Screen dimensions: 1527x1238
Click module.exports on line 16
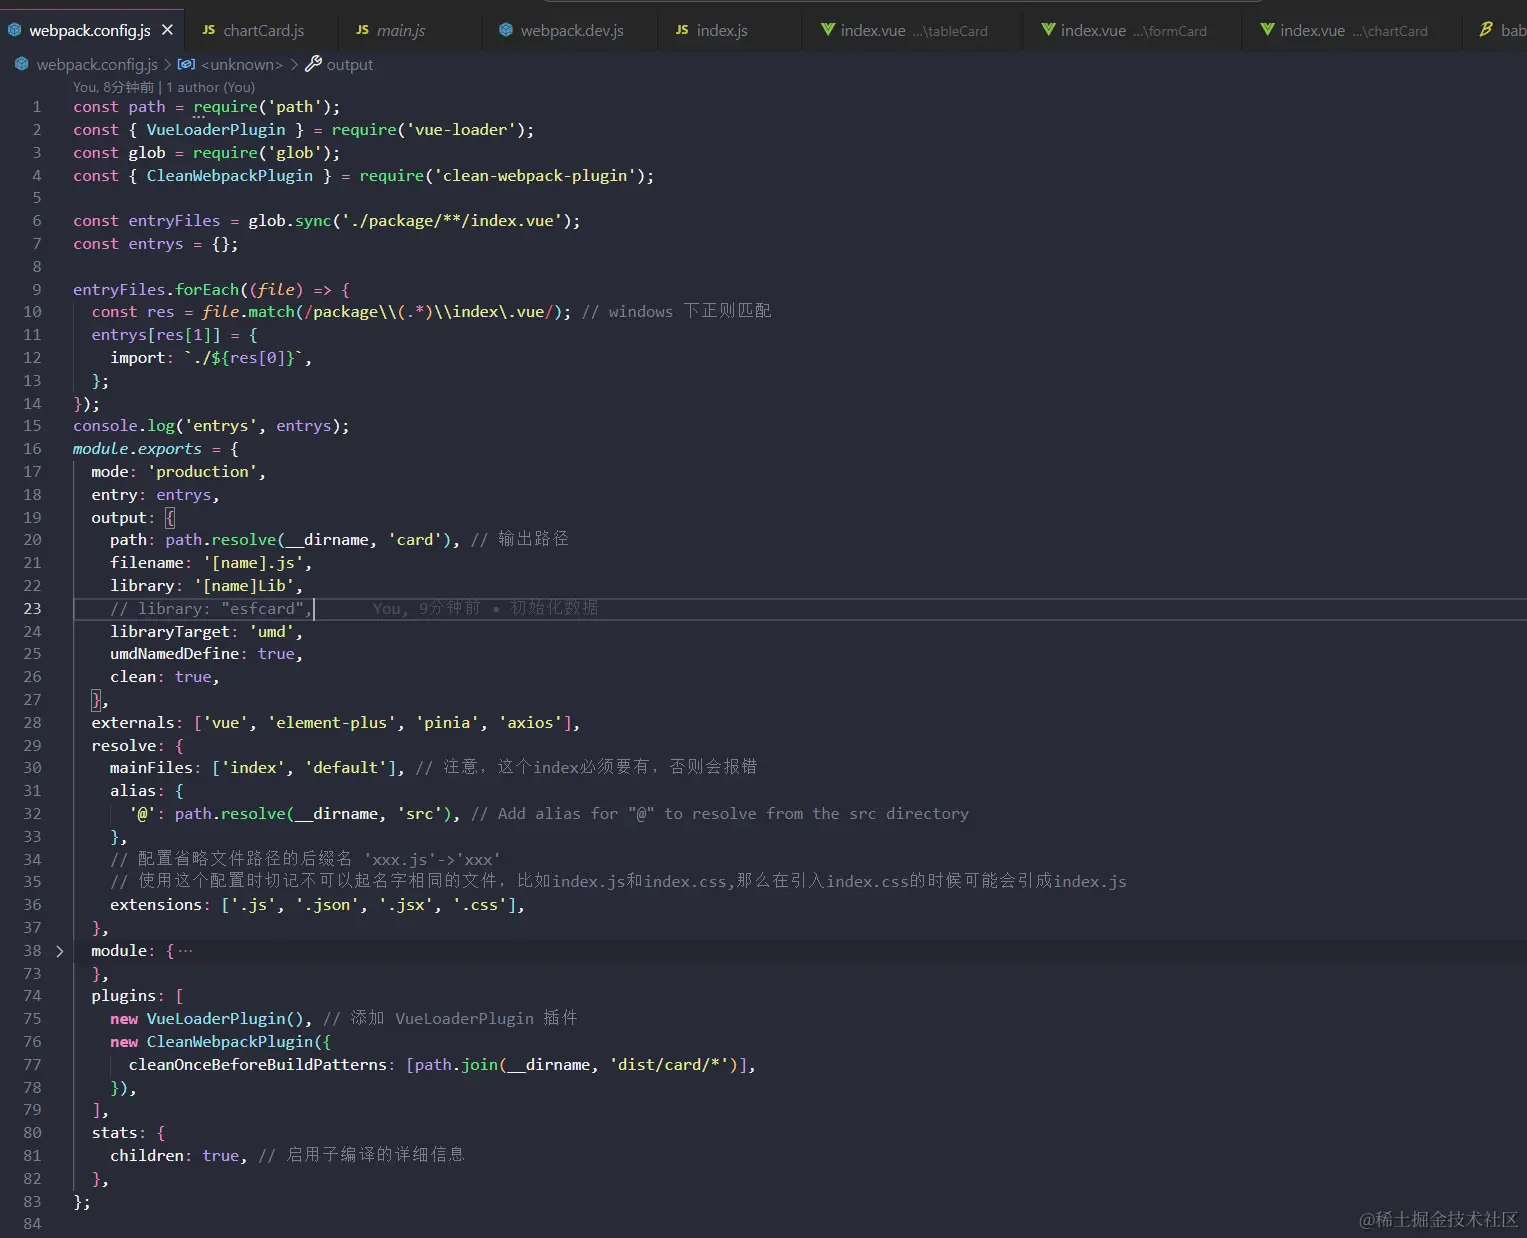(x=137, y=449)
